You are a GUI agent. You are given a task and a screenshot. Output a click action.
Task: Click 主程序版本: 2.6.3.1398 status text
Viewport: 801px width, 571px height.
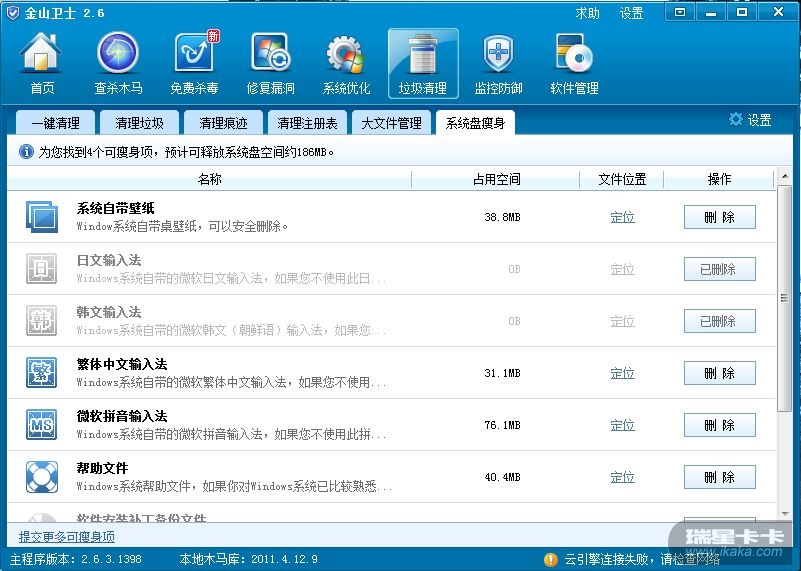point(76,559)
